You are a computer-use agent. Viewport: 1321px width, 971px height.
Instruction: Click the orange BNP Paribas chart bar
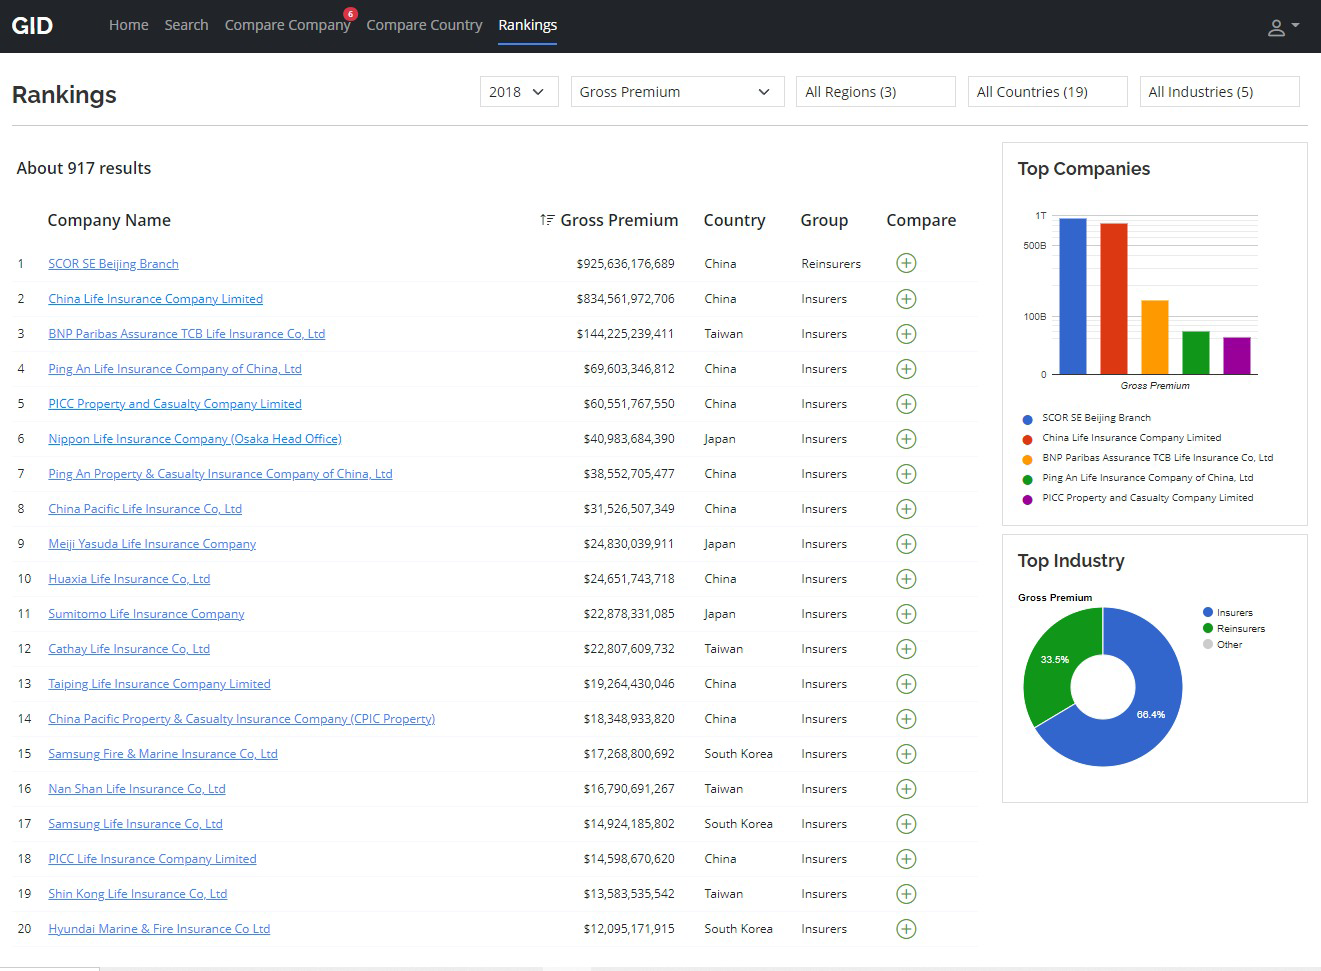coord(1155,337)
